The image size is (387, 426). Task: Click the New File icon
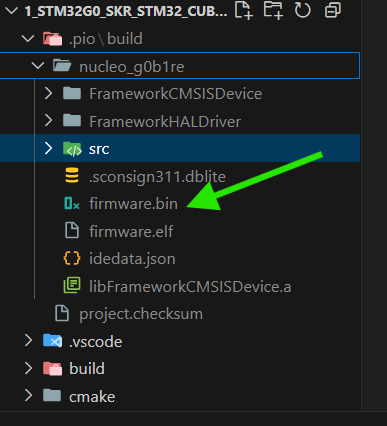click(x=243, y=10)
